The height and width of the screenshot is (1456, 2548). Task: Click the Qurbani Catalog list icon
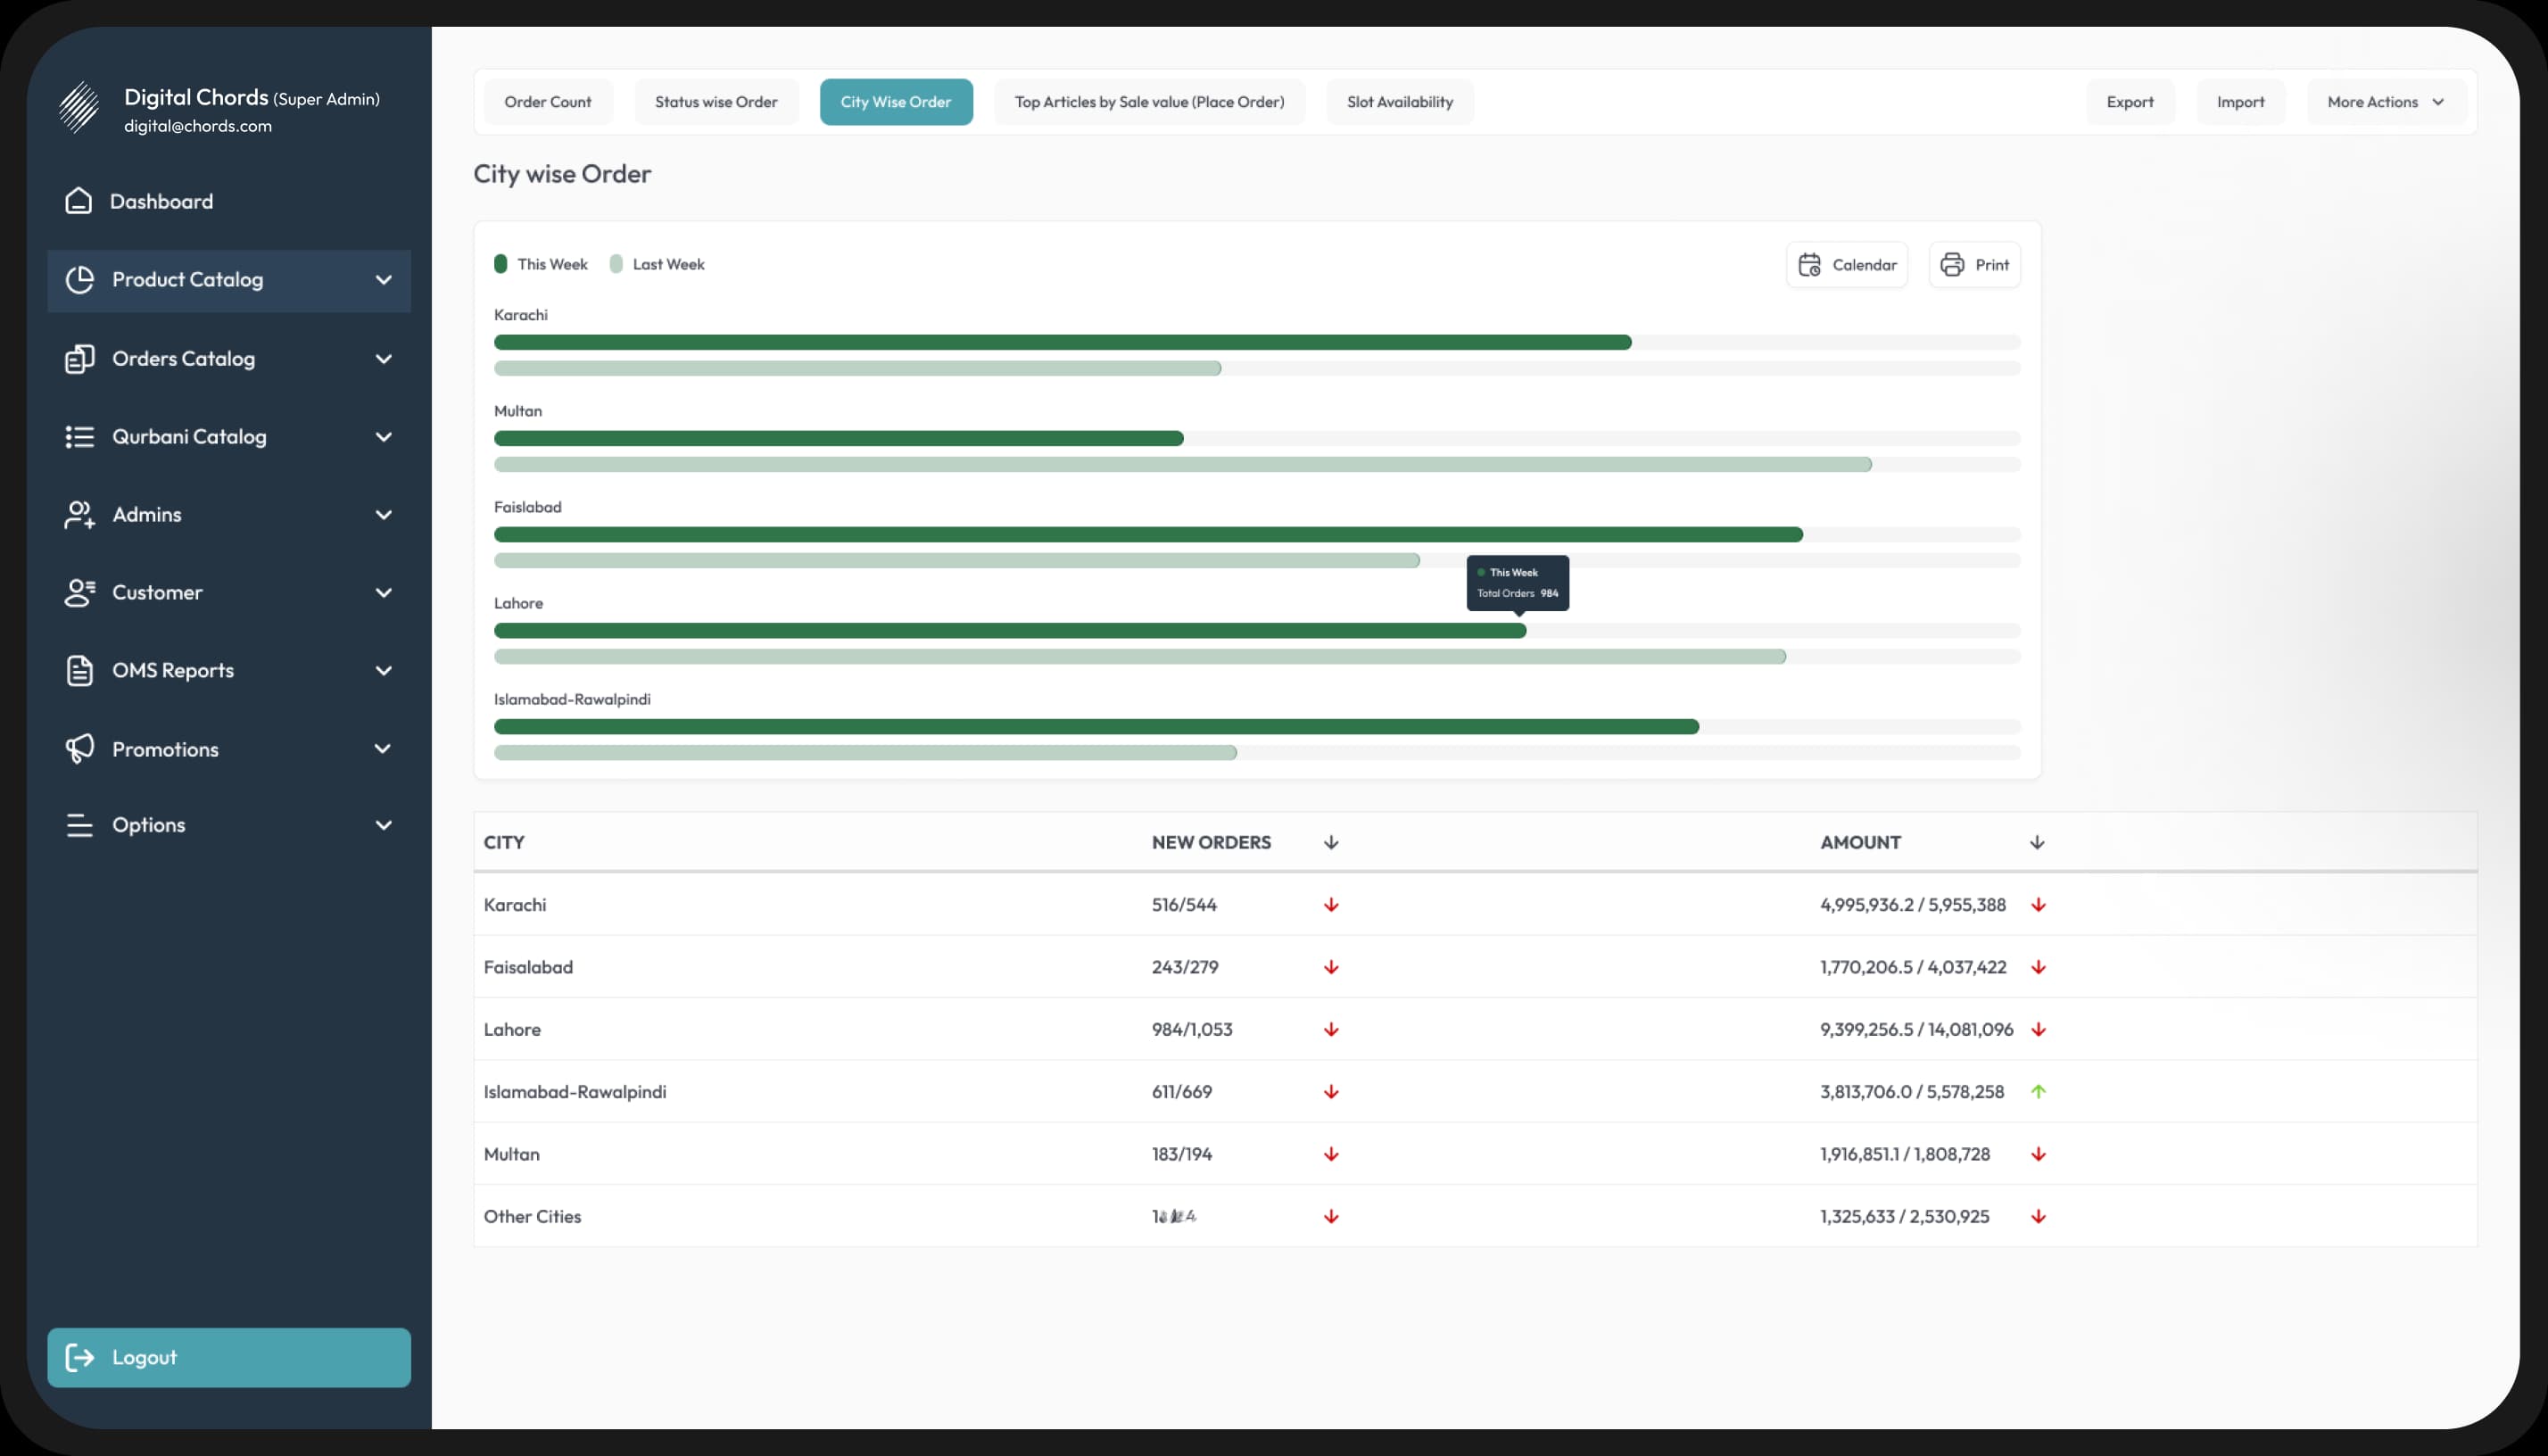point(80,437)
